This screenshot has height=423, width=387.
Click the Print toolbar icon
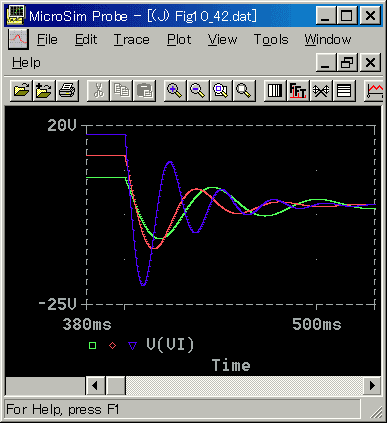[x=67, y=90]
